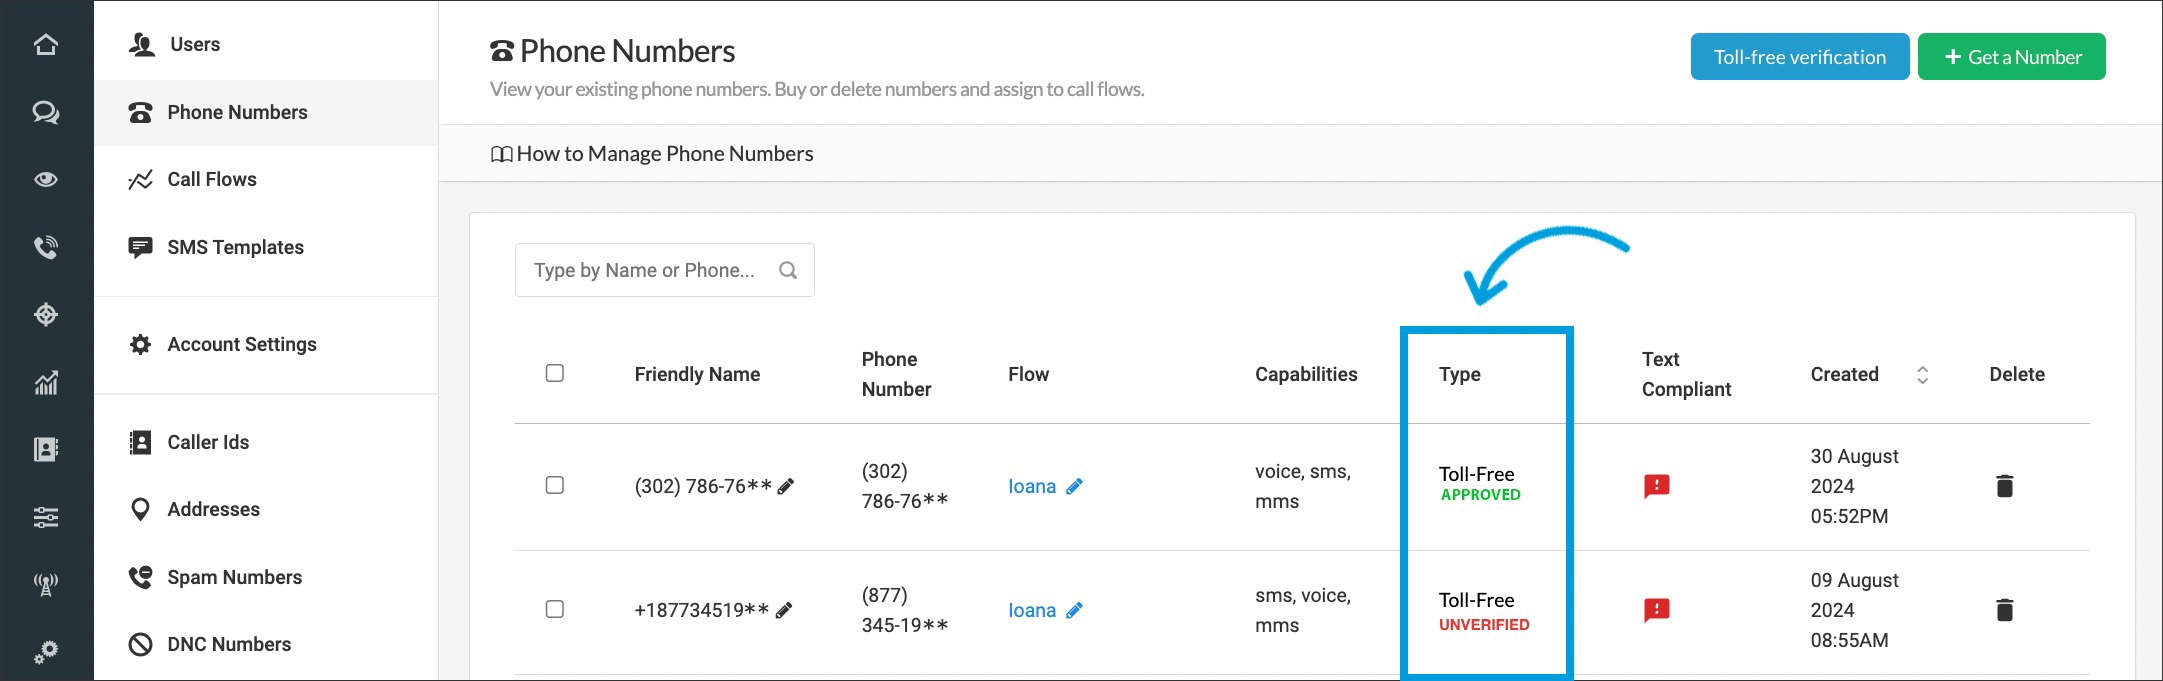The height and width of the screenshot is (681, 2163).
Task: Sort by Created column arrows
Action: tap(1921, 375)
